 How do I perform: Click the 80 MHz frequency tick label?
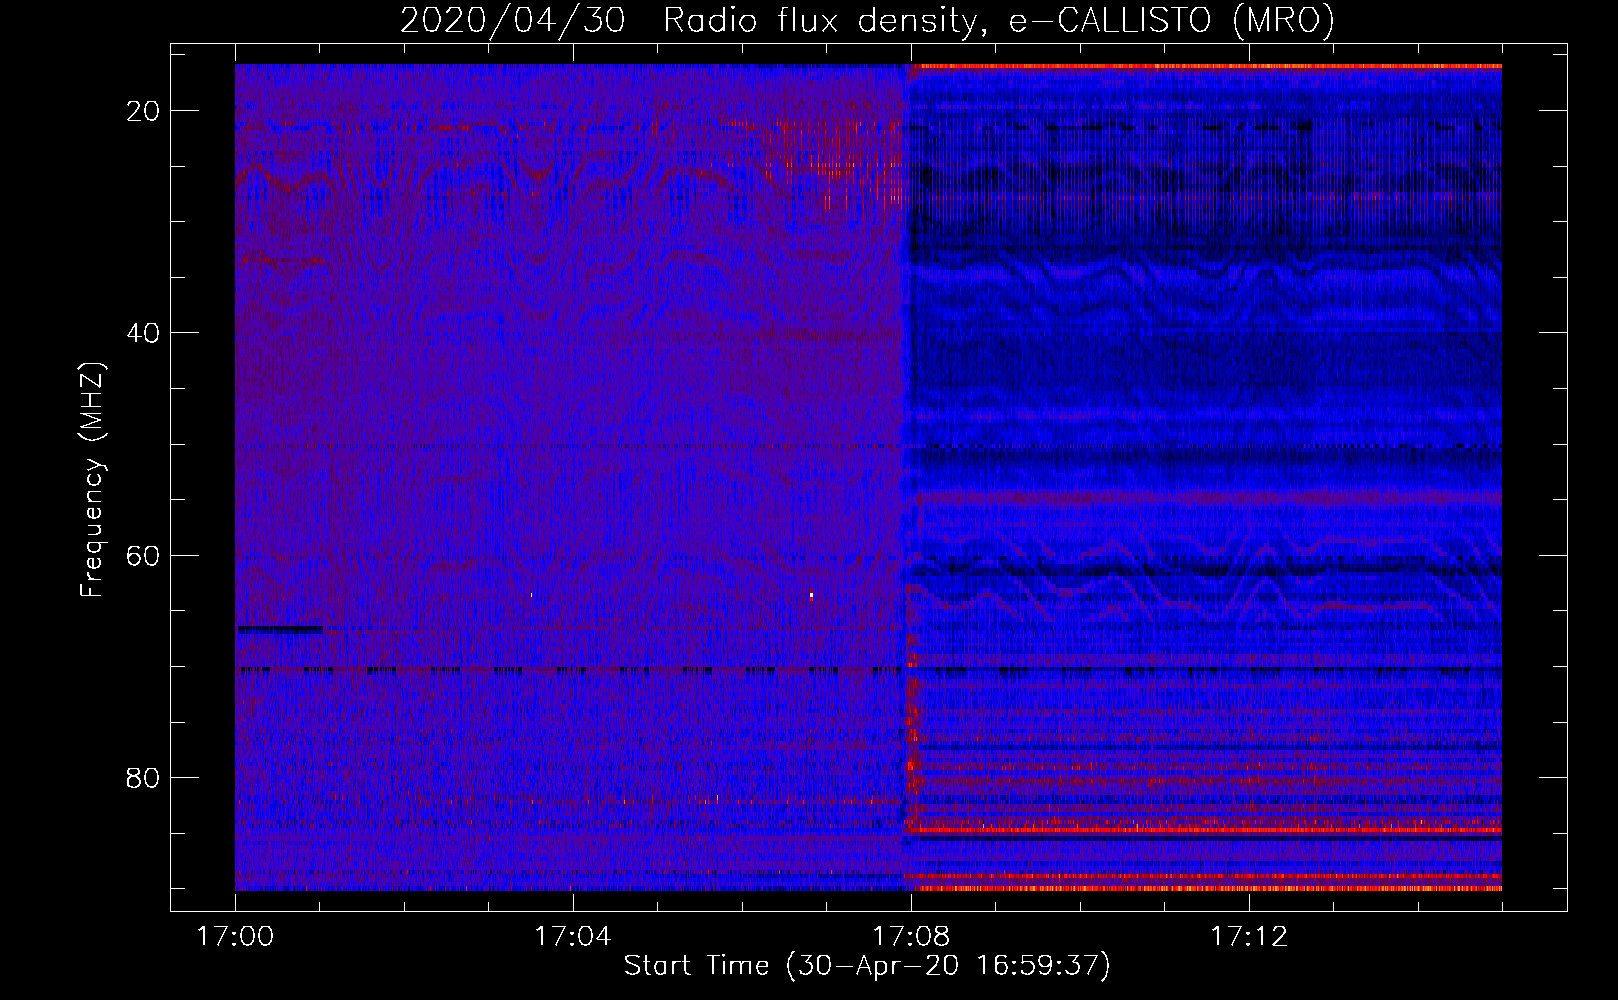coord(144,777)
